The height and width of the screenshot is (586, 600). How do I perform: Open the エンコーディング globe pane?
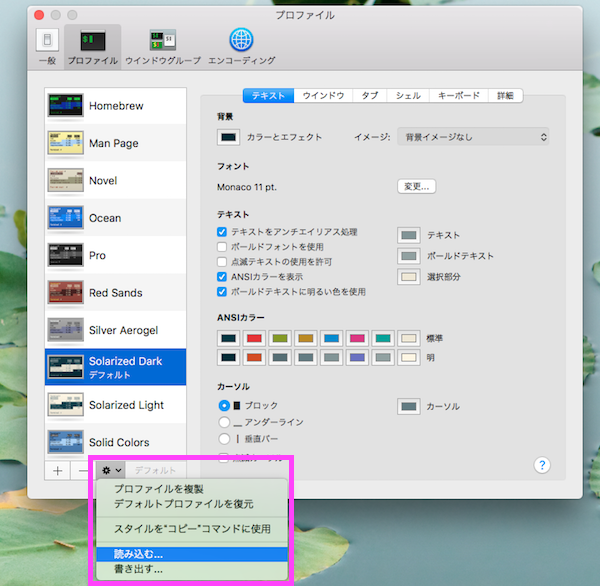click(241, 47)
